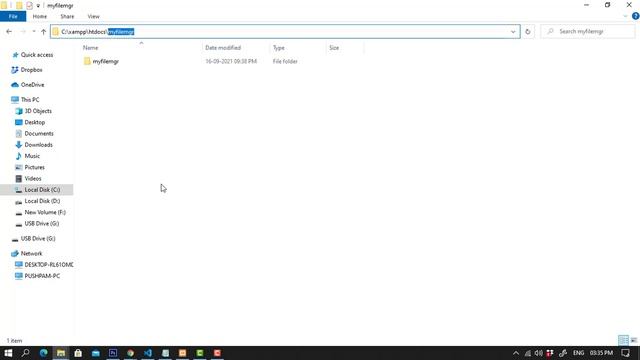Expand the ribbon with the chevron
The width and height of the screenshot is (640, 360).
coord(625,16)
